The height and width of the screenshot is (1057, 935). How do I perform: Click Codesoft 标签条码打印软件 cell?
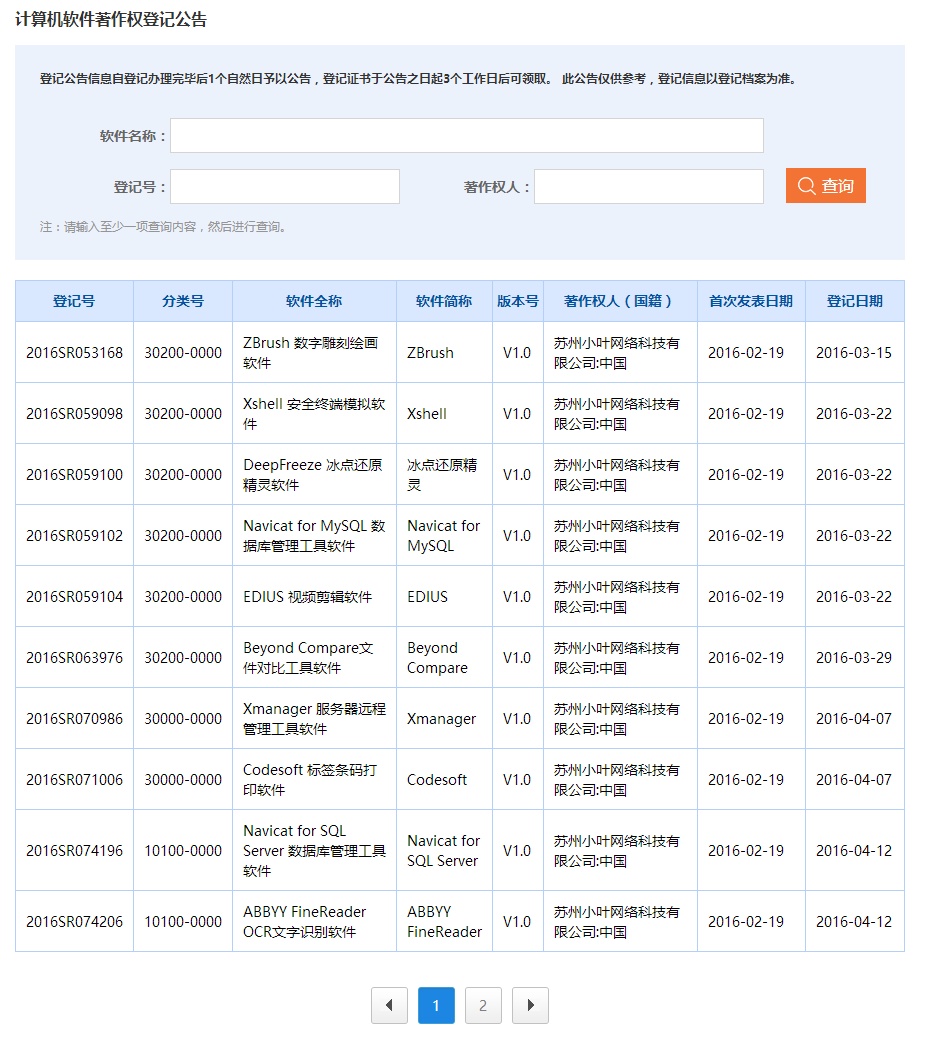click(314, 780)
